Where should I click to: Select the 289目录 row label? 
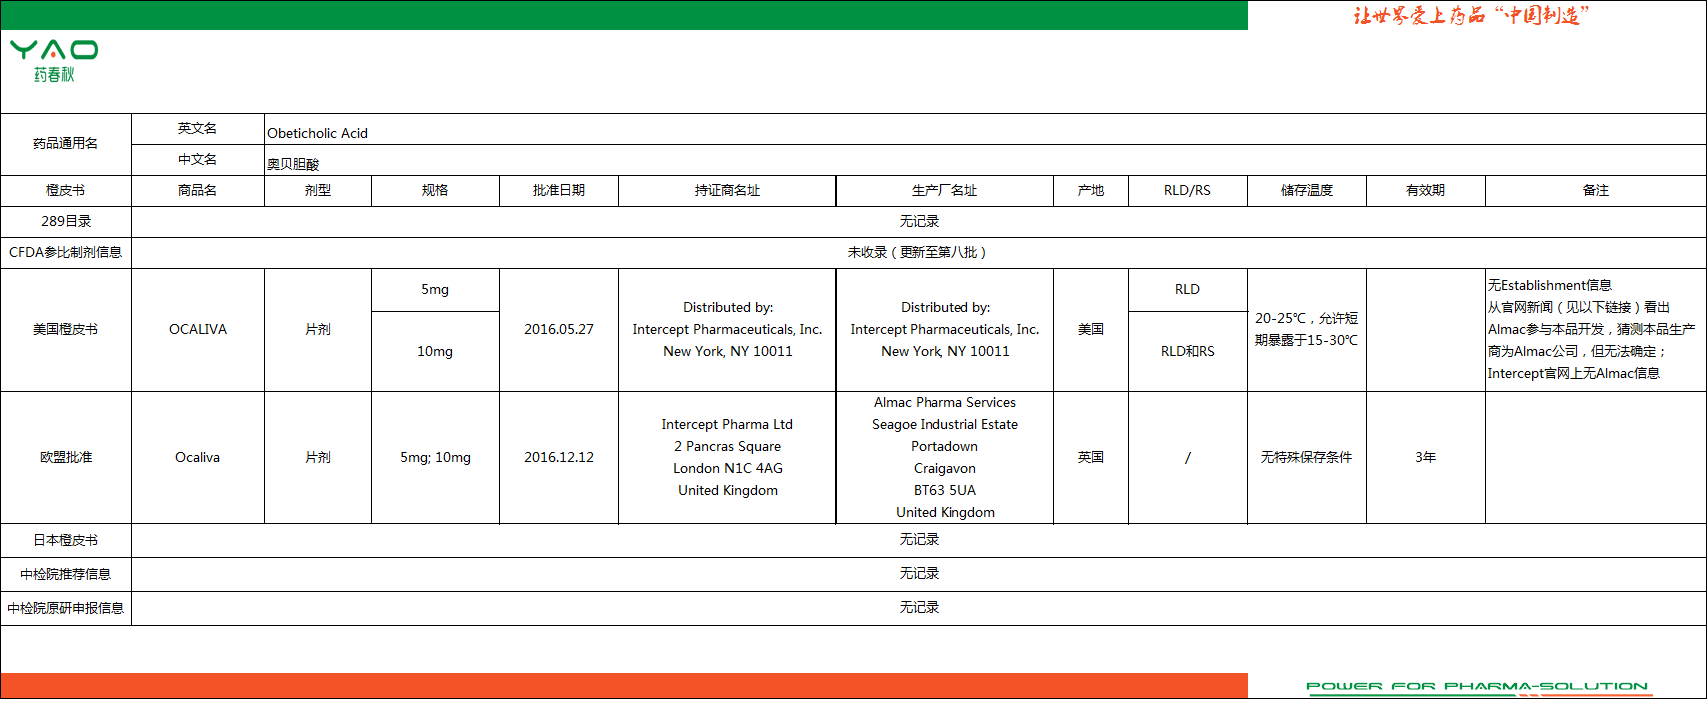(x=66, y=222)
